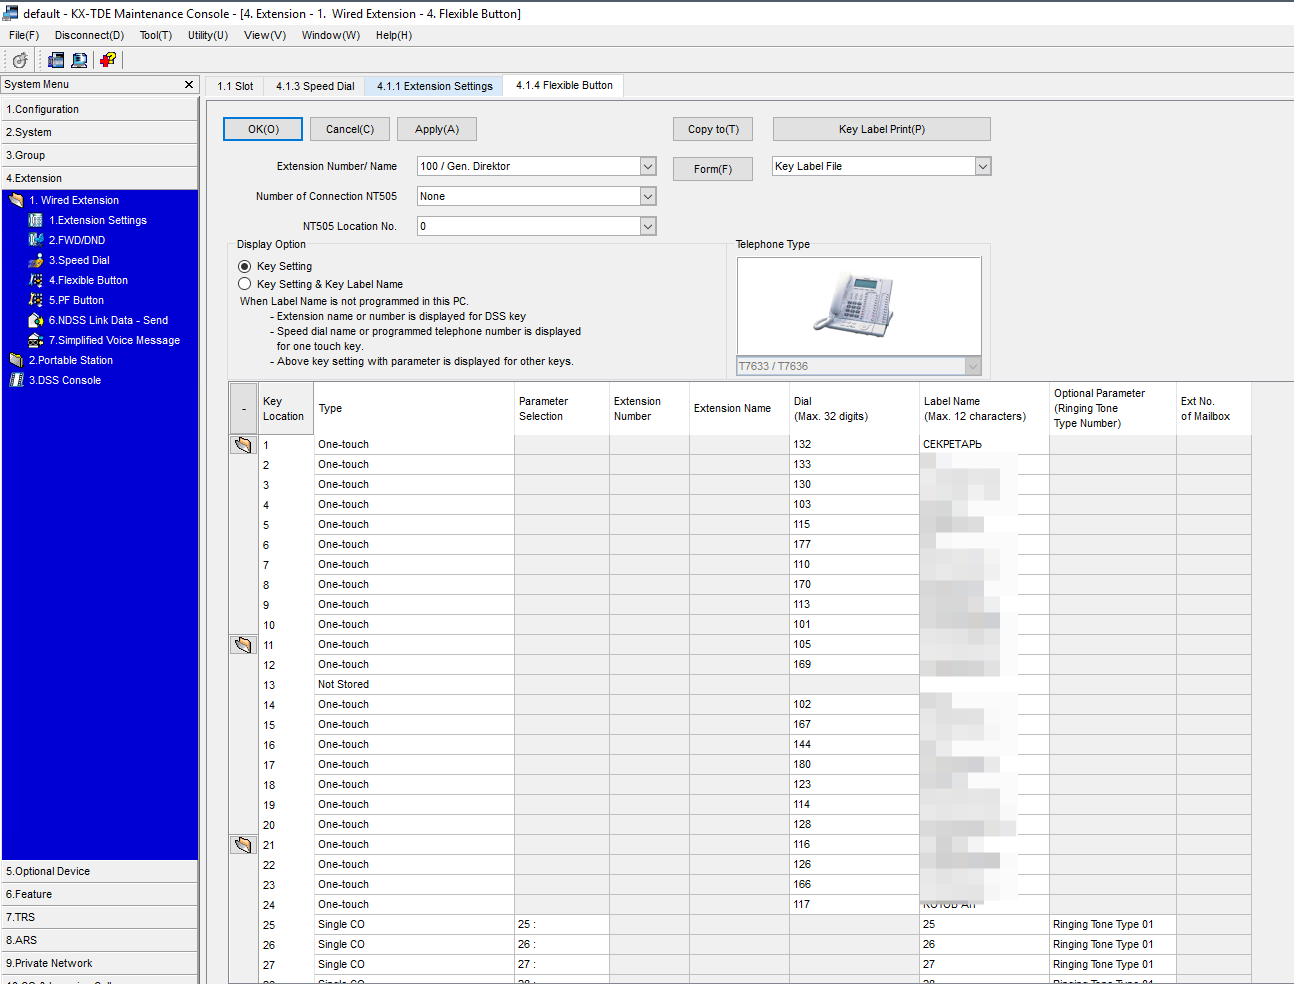Viewport: 1294px width, 984px height.
Task: Click the DSS Console tree icon
Action: [16, 380]
